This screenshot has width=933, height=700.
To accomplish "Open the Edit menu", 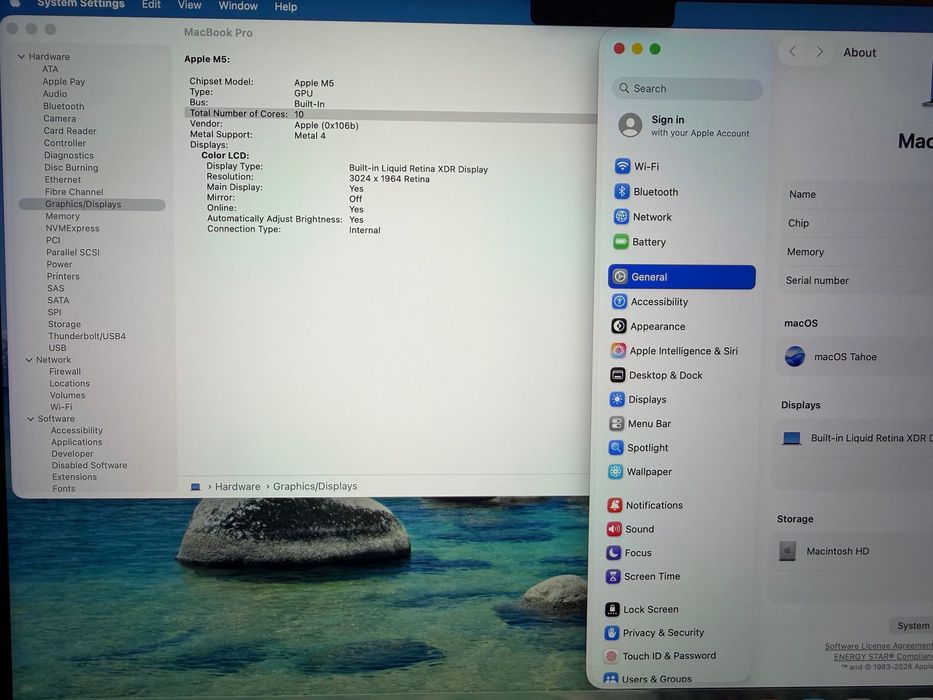I will (x=151, y=5).
